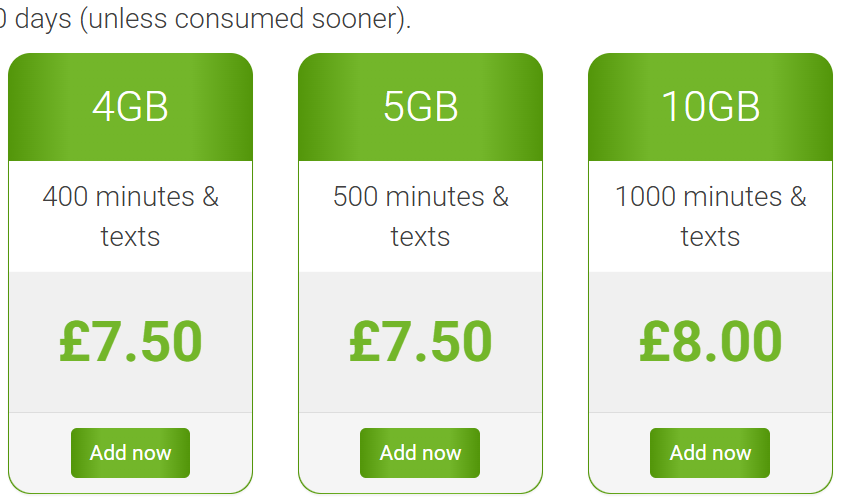Click the £7.50 price on 4GB card
This screenshot has width=856, height=499.
pyautogui.click(x=130, y=342)
